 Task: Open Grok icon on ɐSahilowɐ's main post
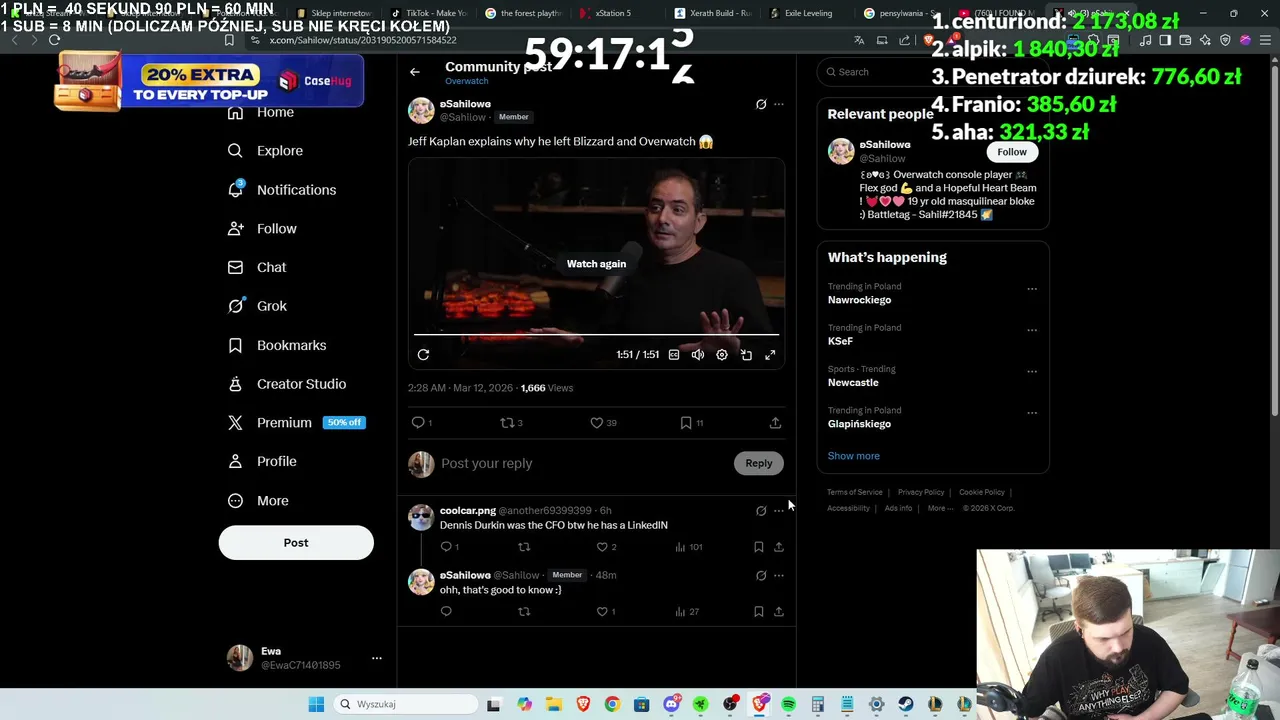click(x=761, y=104)
